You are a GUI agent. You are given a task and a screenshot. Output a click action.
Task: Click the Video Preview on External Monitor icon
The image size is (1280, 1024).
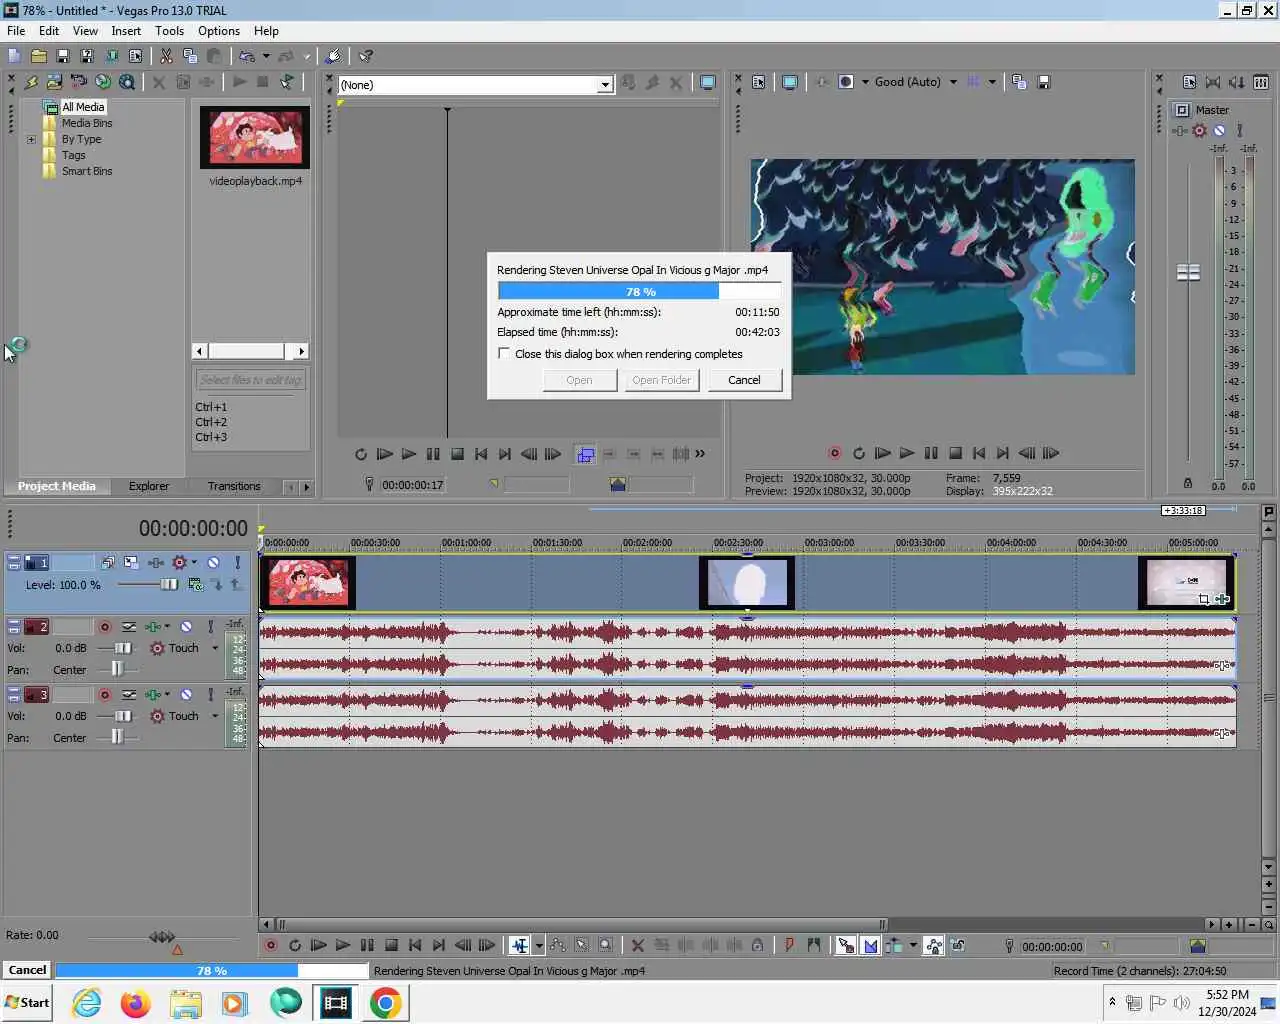790,82
